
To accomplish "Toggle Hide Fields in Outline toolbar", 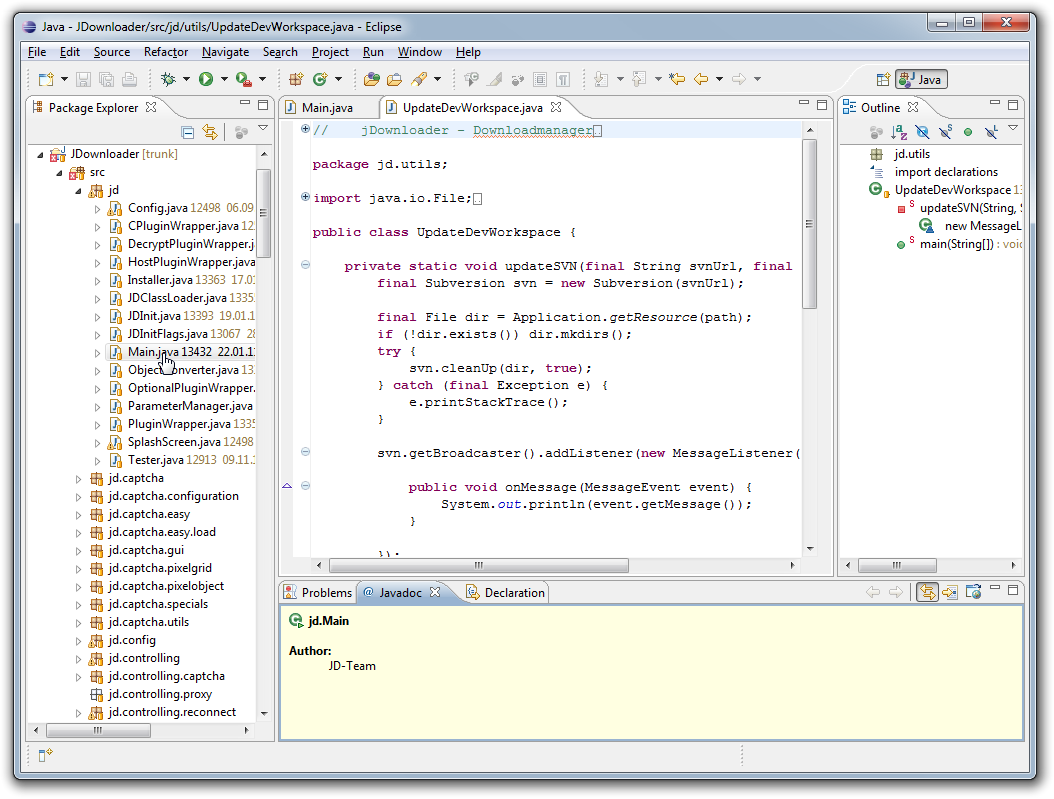I will (922, 132).
